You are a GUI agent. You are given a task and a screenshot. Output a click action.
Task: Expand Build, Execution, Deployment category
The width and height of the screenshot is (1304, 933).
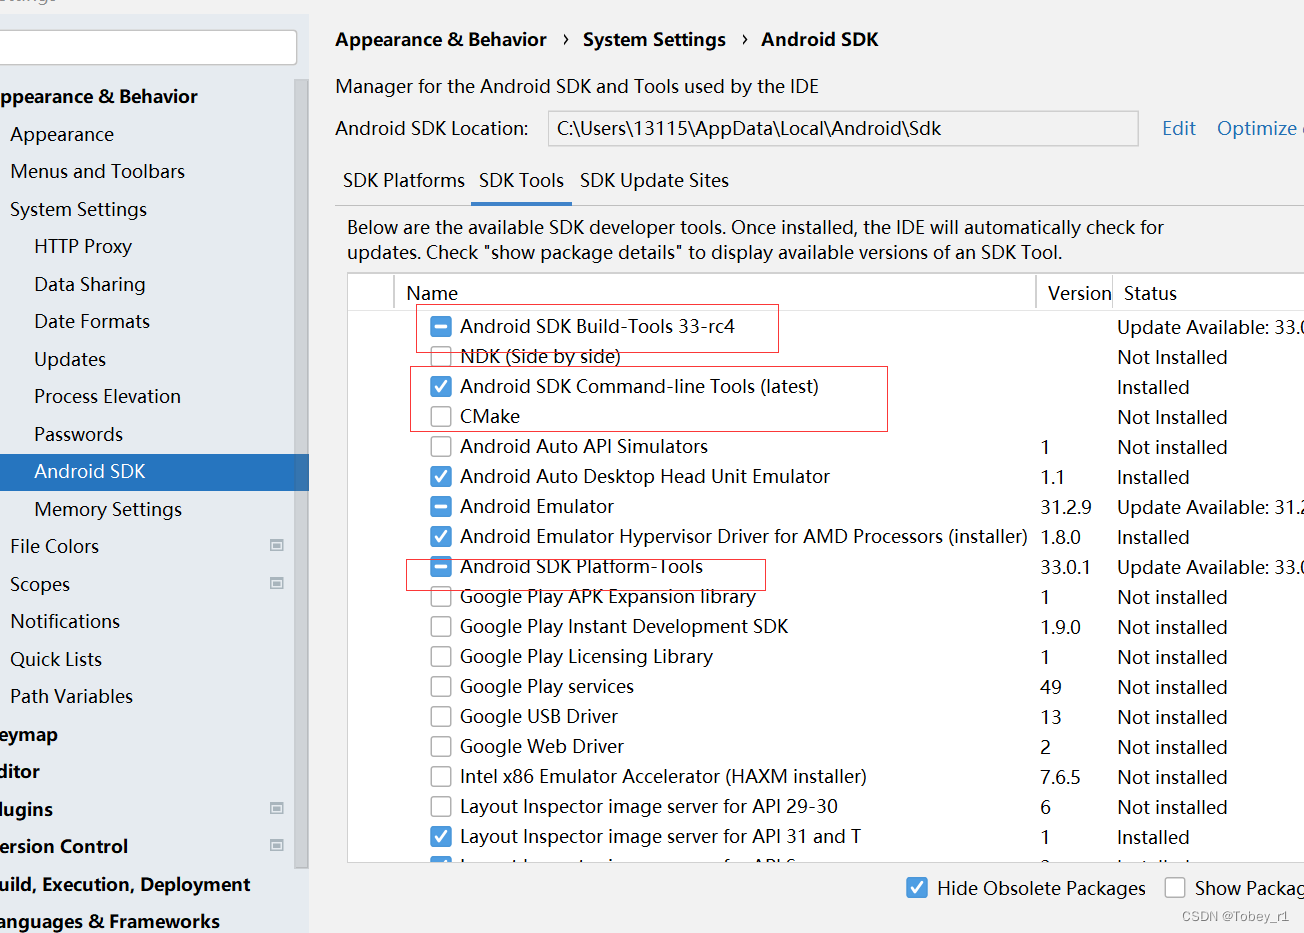click(125, 884)
